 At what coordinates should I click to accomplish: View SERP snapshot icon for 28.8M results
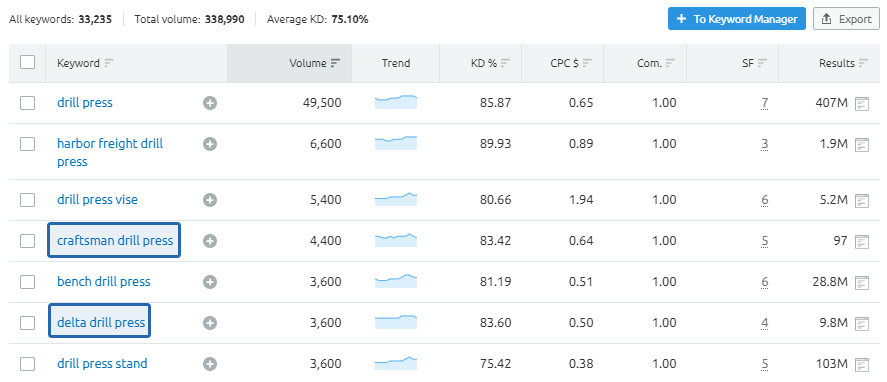[862, 282]
